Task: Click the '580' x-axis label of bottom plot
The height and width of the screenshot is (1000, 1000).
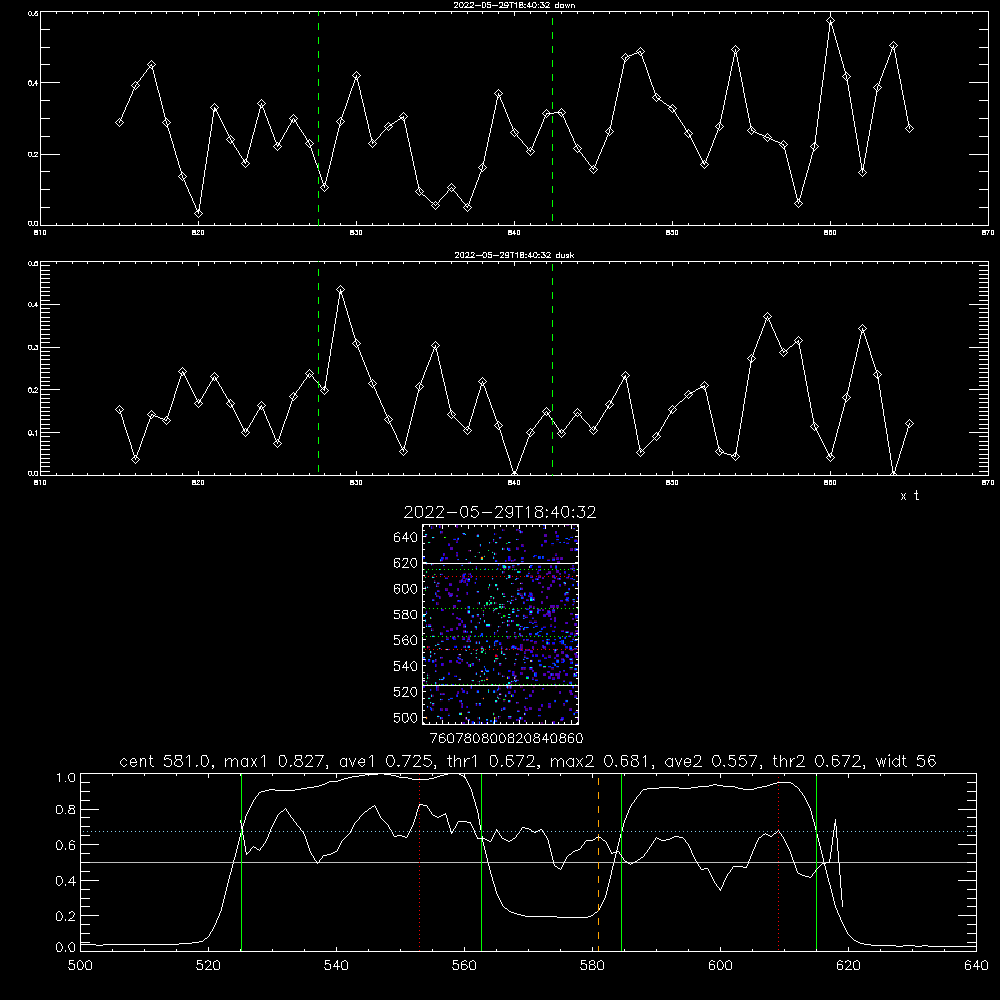Action: (592, 966)
